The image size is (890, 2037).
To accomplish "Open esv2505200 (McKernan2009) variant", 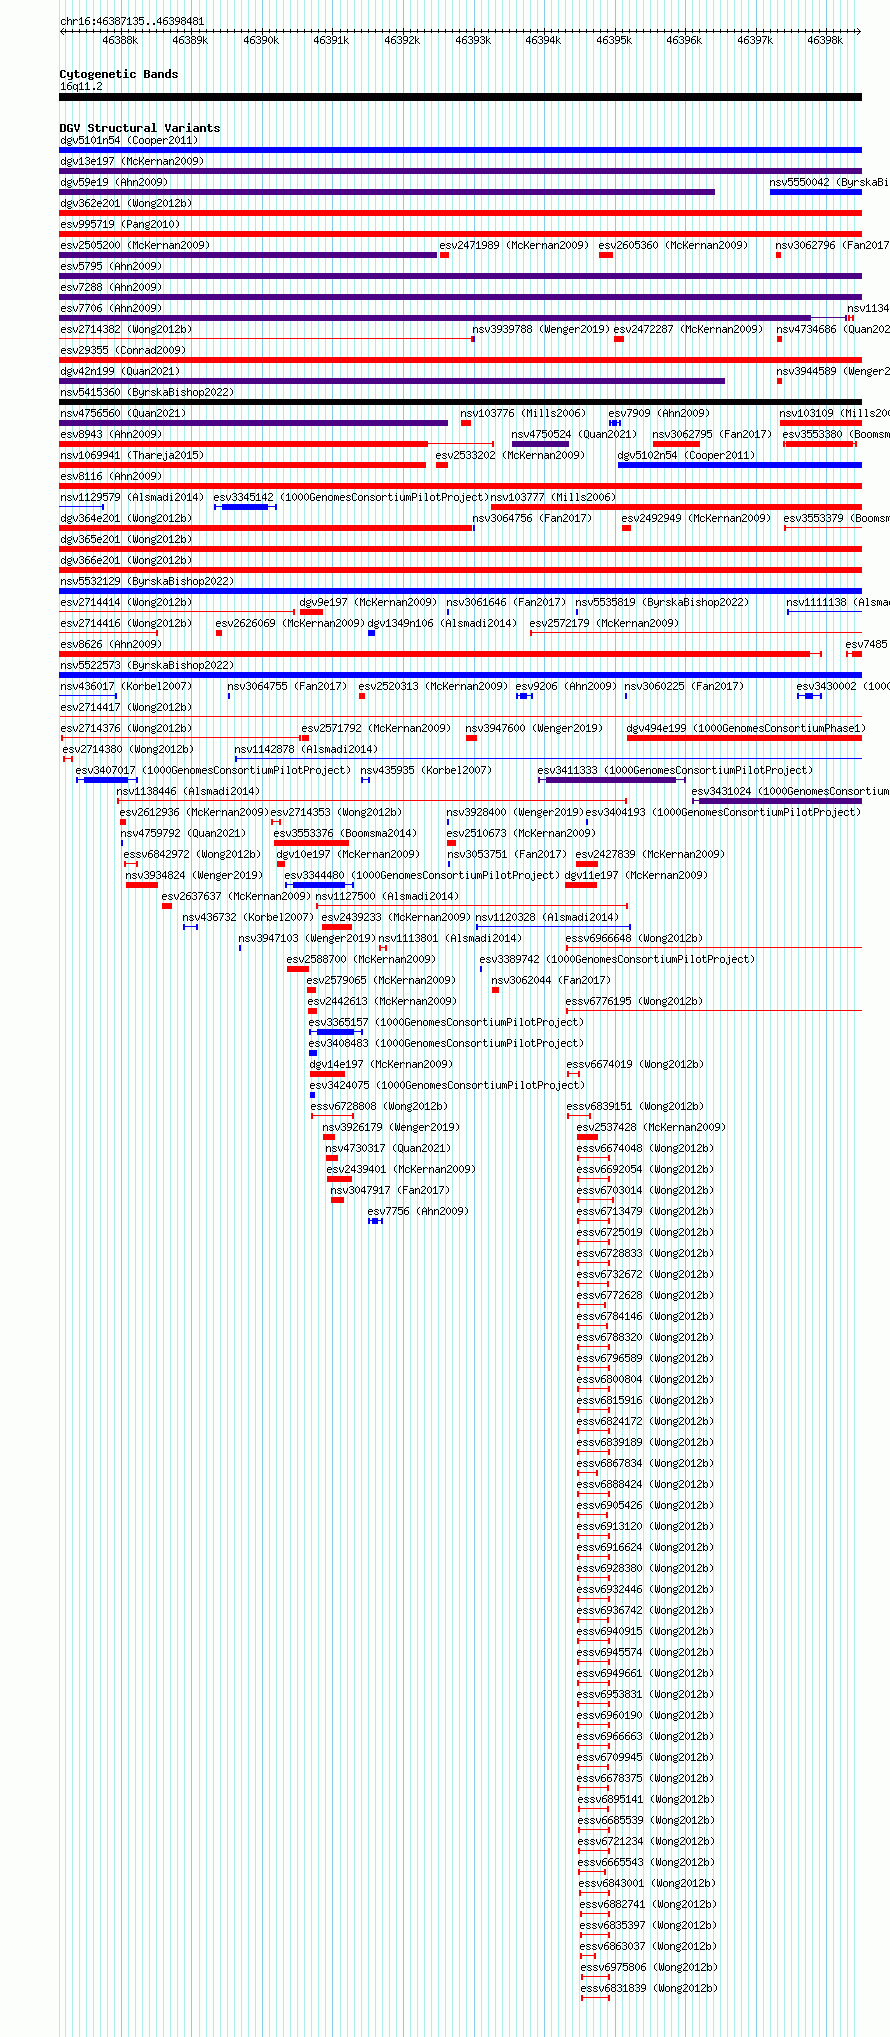I will (135, 246).
